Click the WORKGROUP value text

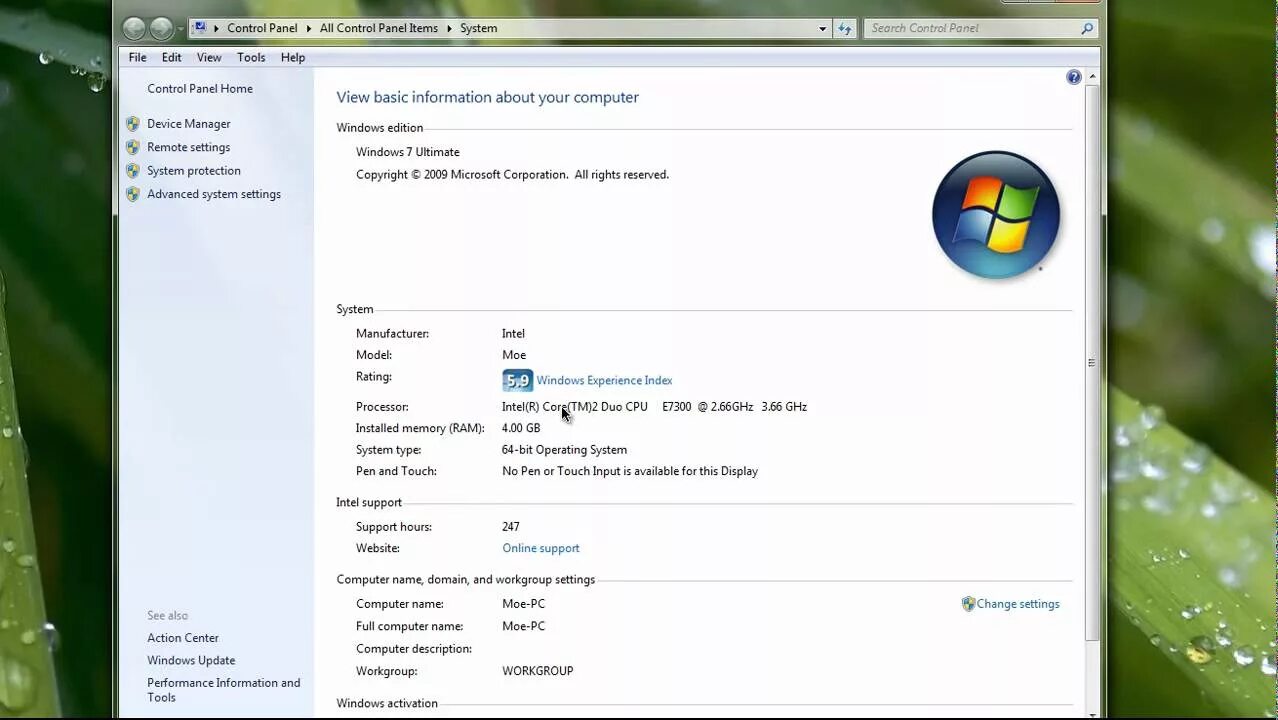pyautogui.click(x=538, y=671)
